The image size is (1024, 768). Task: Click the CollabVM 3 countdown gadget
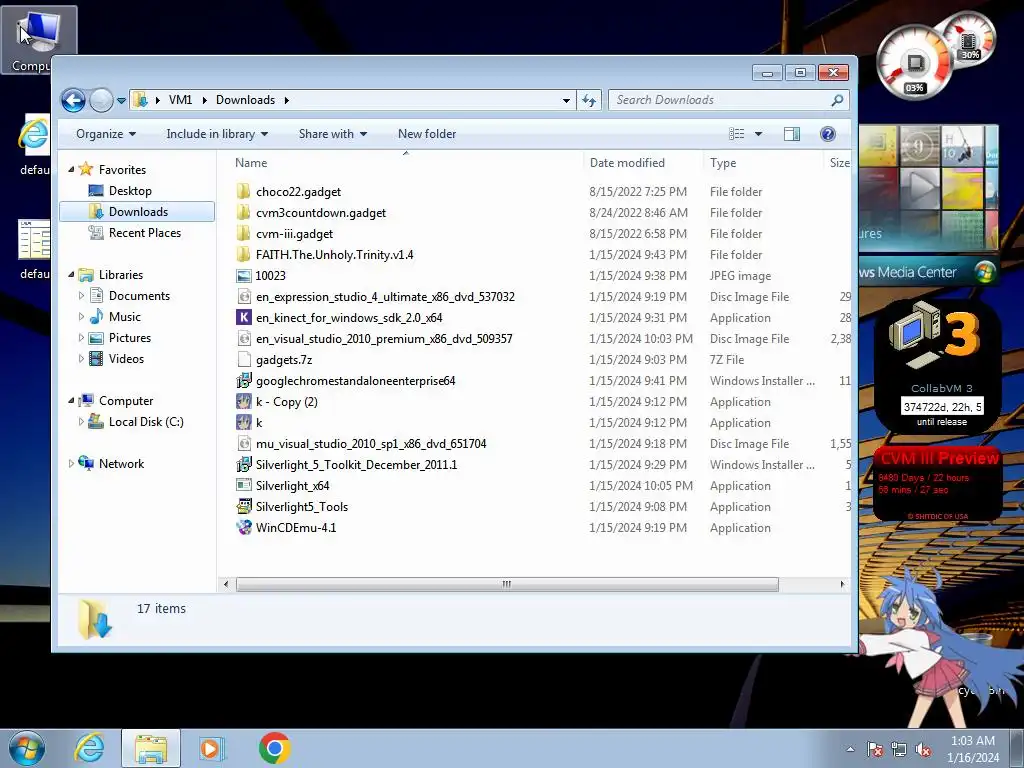[x=937, y=366]
